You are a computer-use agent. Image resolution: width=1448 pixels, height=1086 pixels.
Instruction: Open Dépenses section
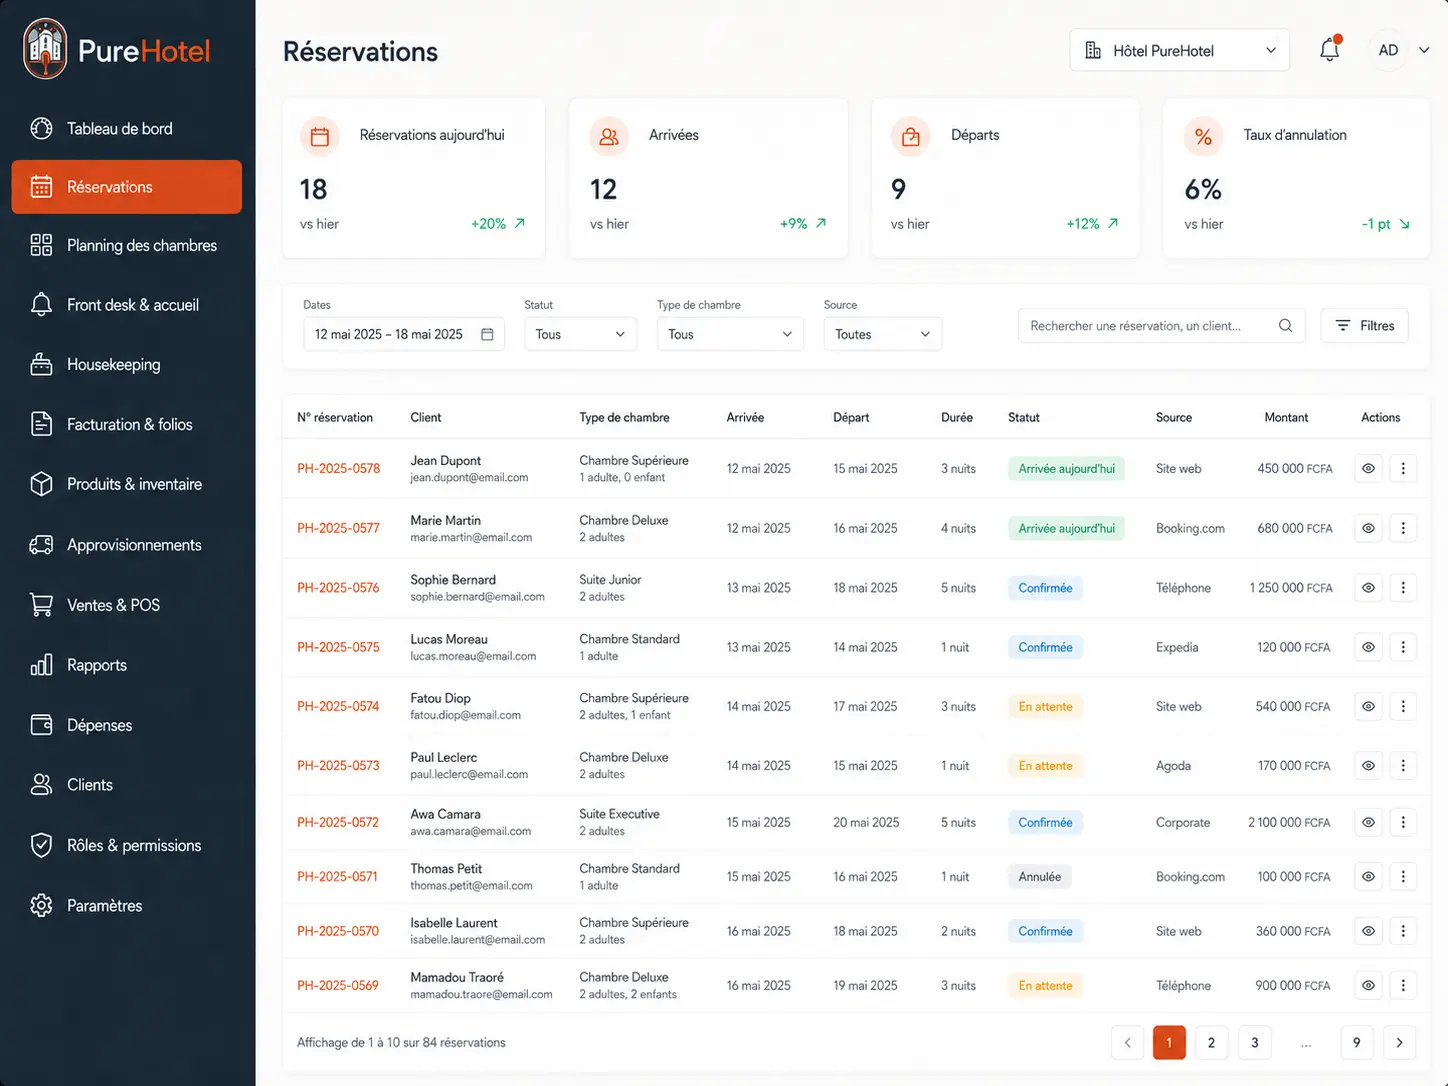tap(126, 725)
